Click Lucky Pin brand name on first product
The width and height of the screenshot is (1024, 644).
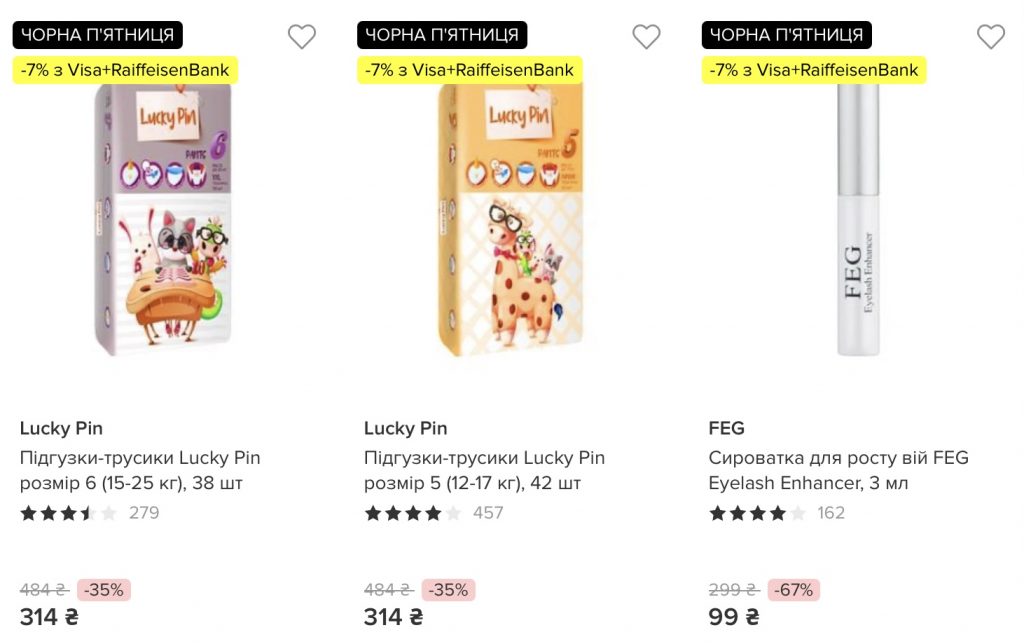pos(61,428)
